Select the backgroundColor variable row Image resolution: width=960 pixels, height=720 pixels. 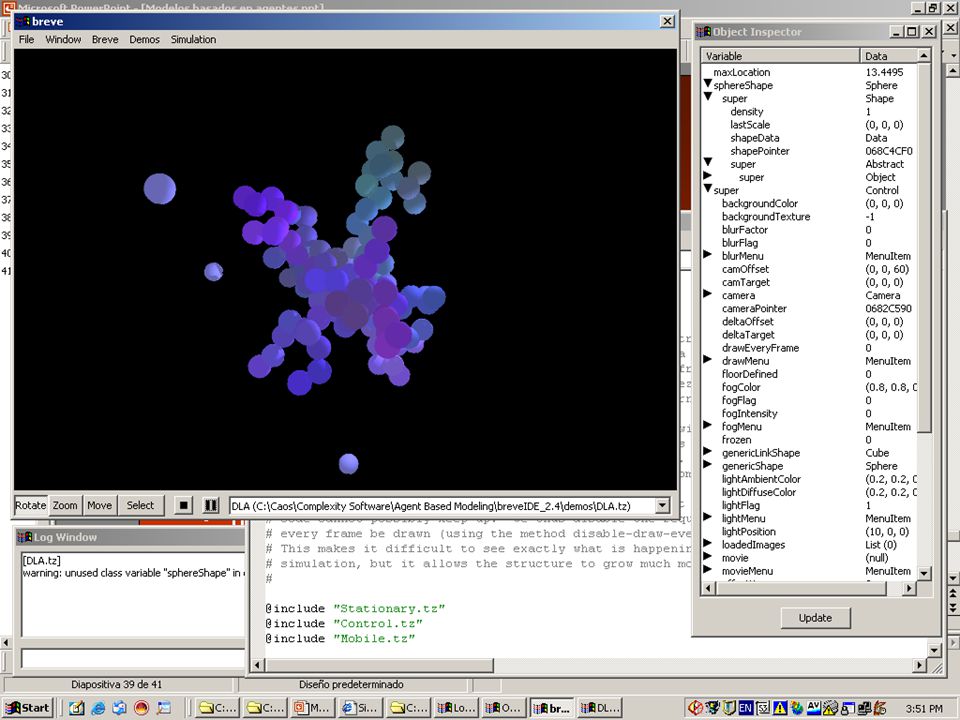[809, 203]
